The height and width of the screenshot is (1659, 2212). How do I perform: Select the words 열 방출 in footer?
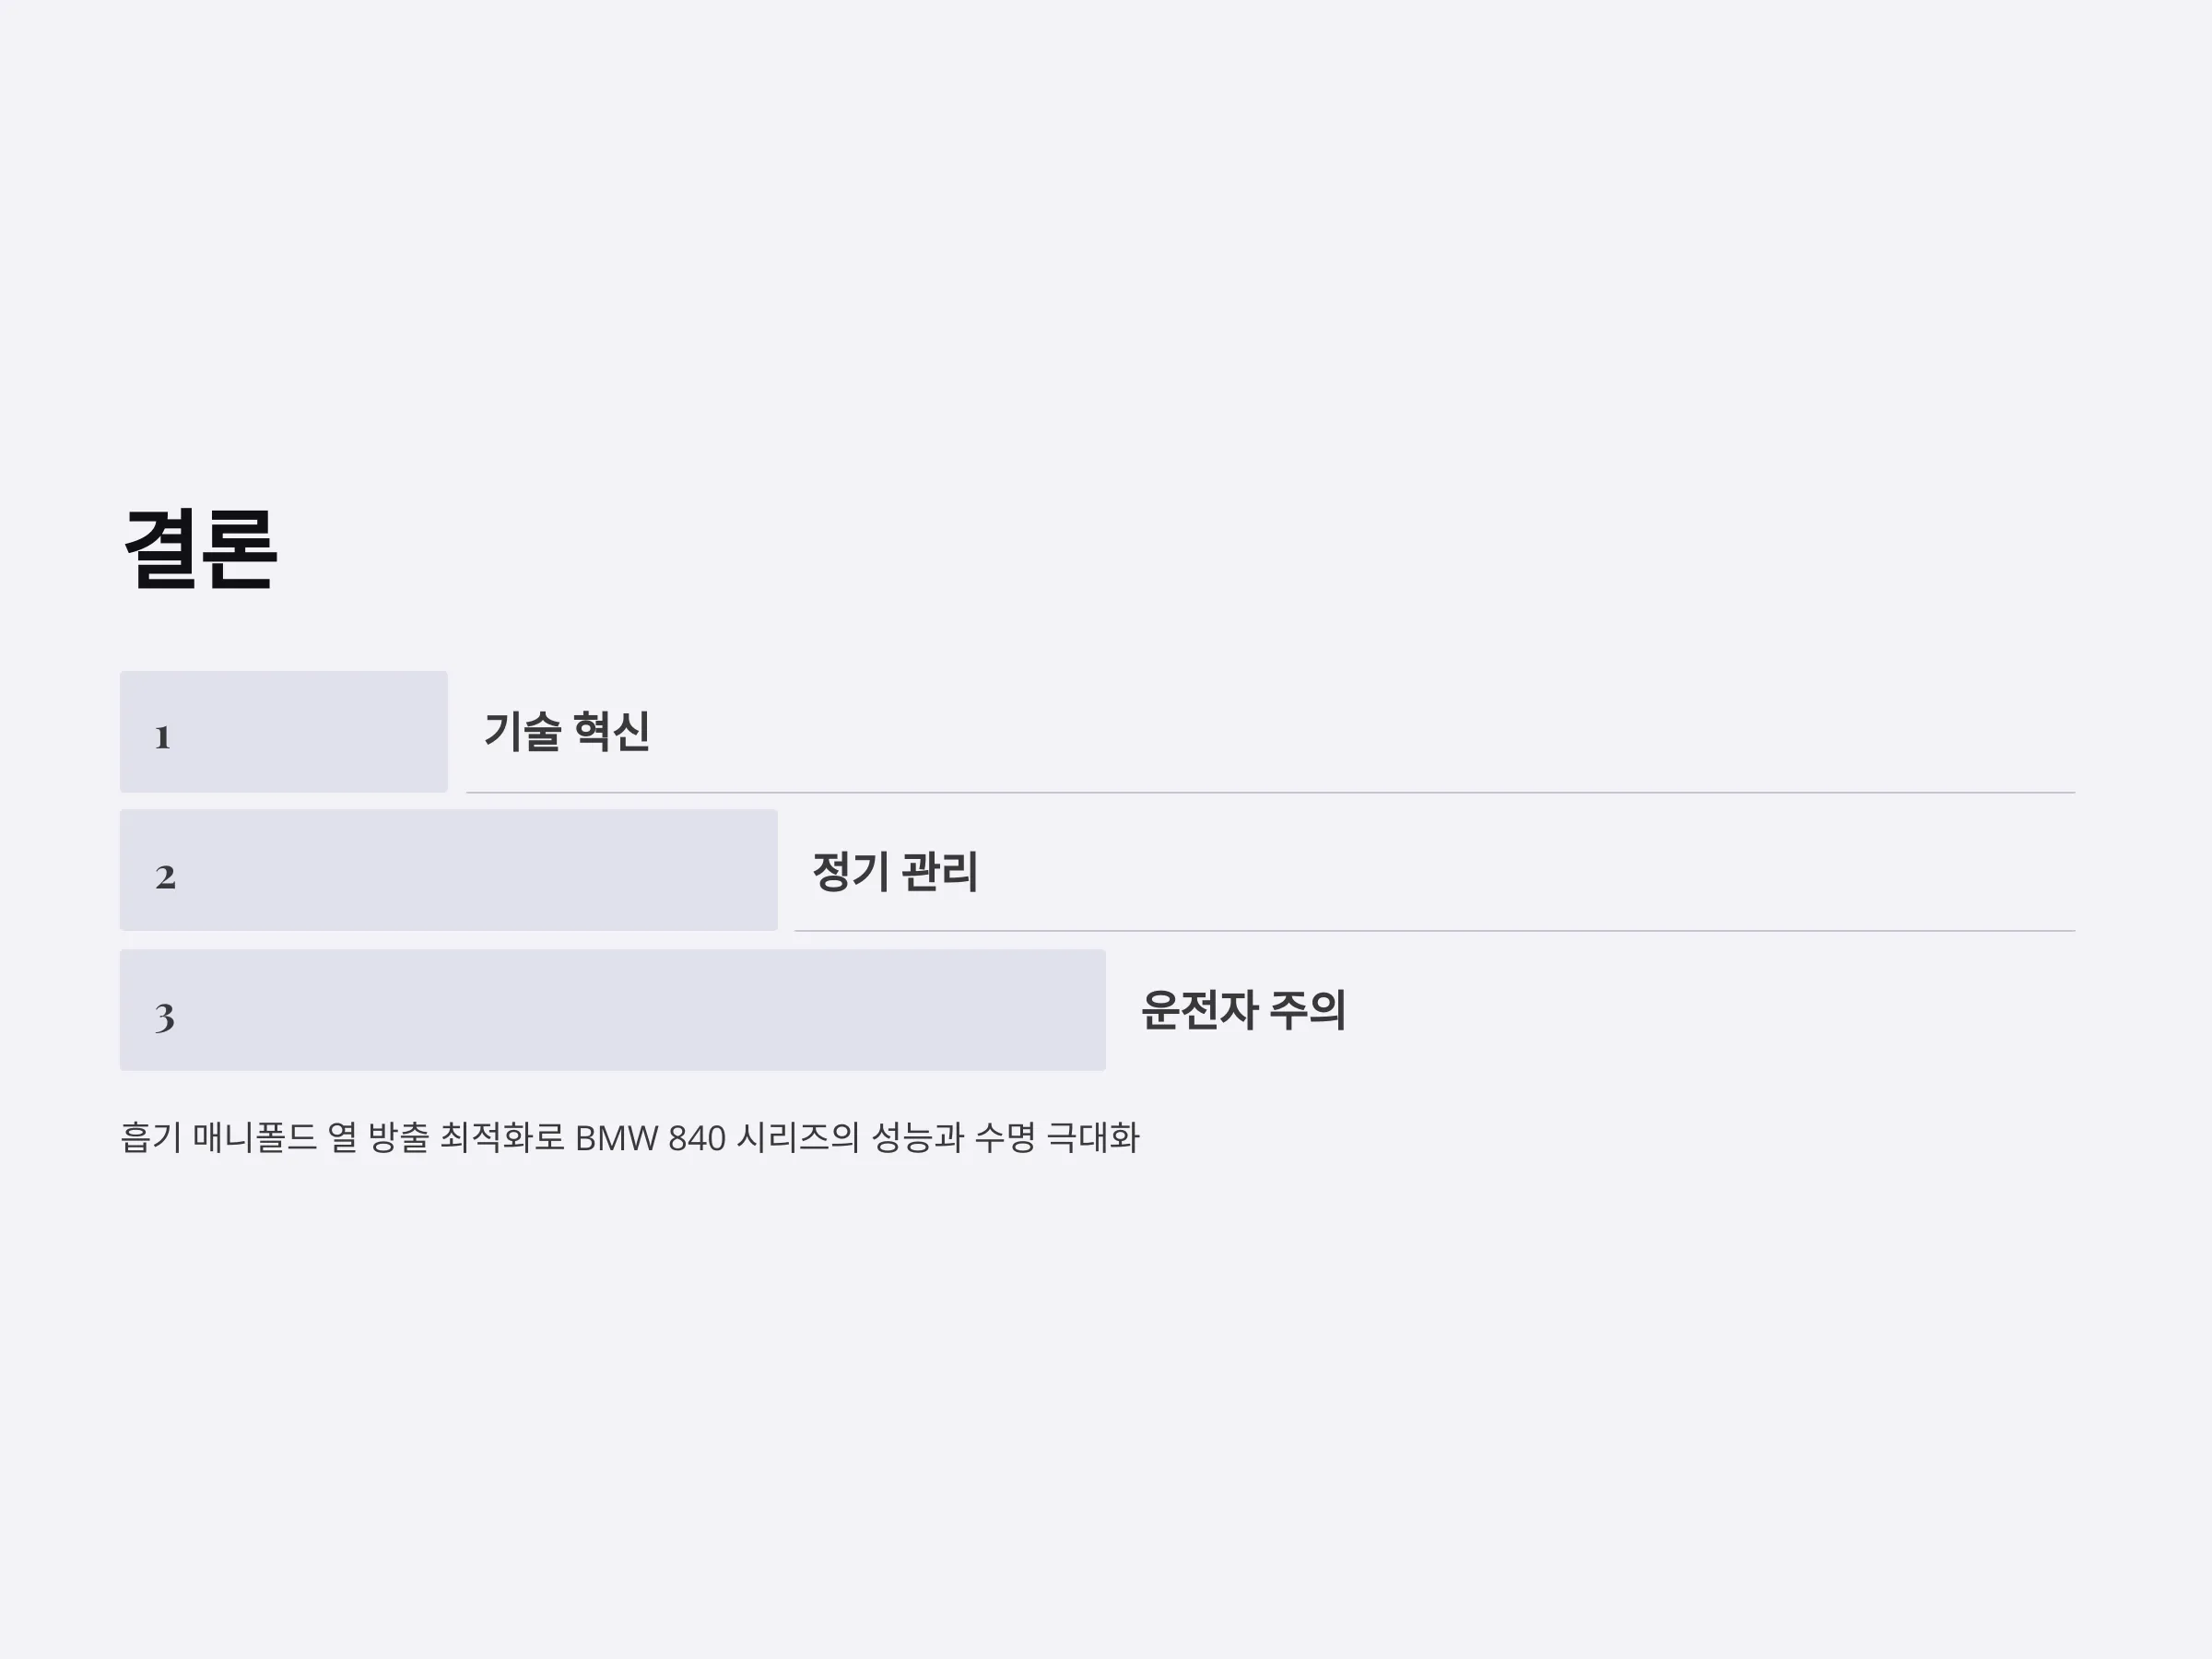pyautogui.click(x=378, y=1138)
